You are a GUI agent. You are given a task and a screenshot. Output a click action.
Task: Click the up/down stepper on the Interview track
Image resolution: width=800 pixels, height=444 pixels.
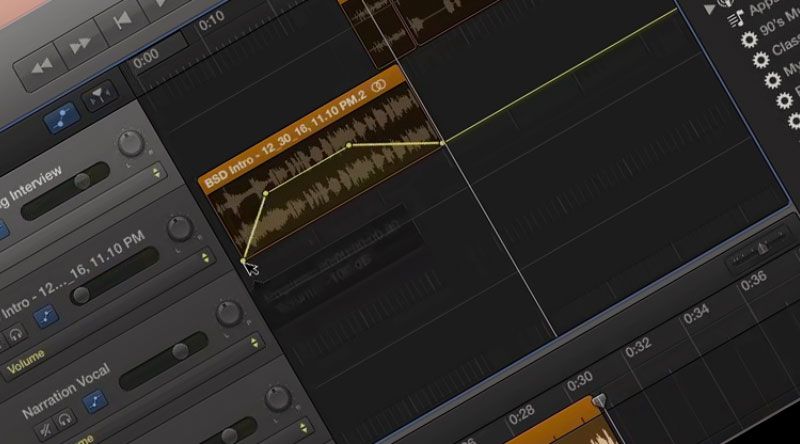coord(156,174)
